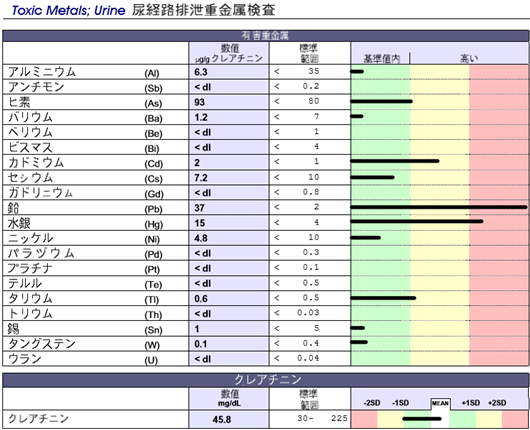Image resolution: width=530 pixels, height=430 pixels.
Task: Click the "Toxic Metals; Urine" title
Action: pyautogui.click(x=69, y=10)
